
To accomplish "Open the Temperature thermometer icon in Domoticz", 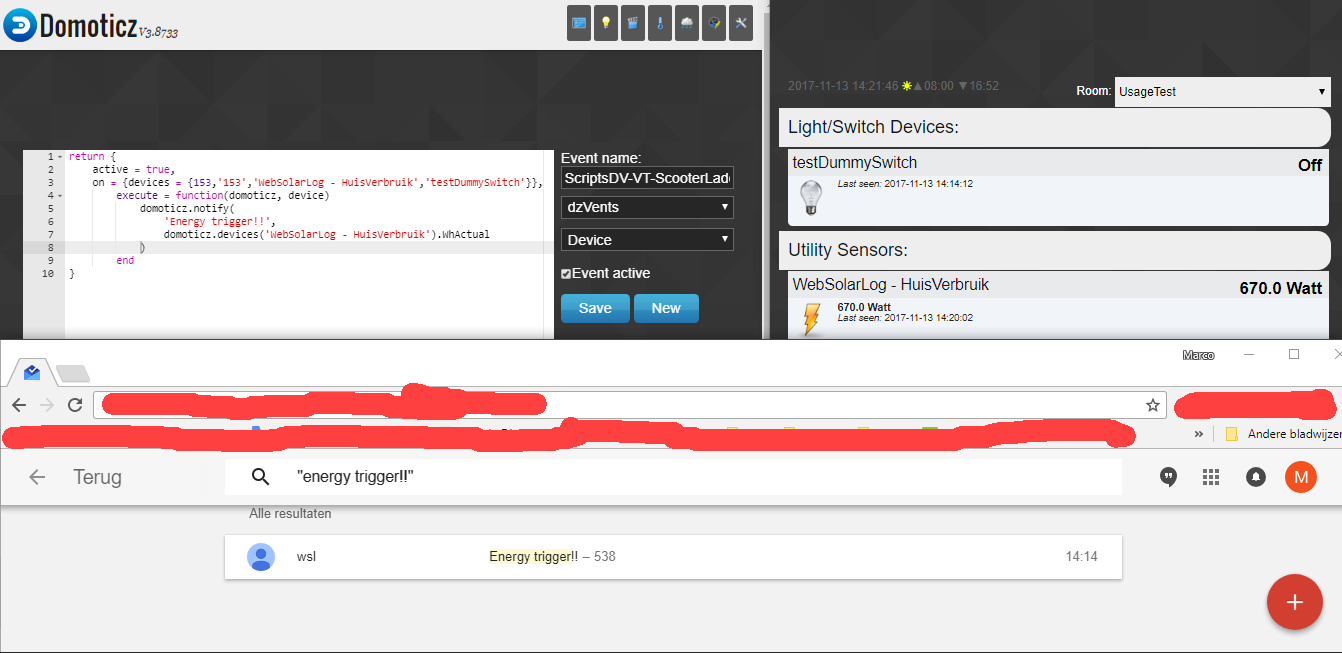I will click(x=659, y=23).
